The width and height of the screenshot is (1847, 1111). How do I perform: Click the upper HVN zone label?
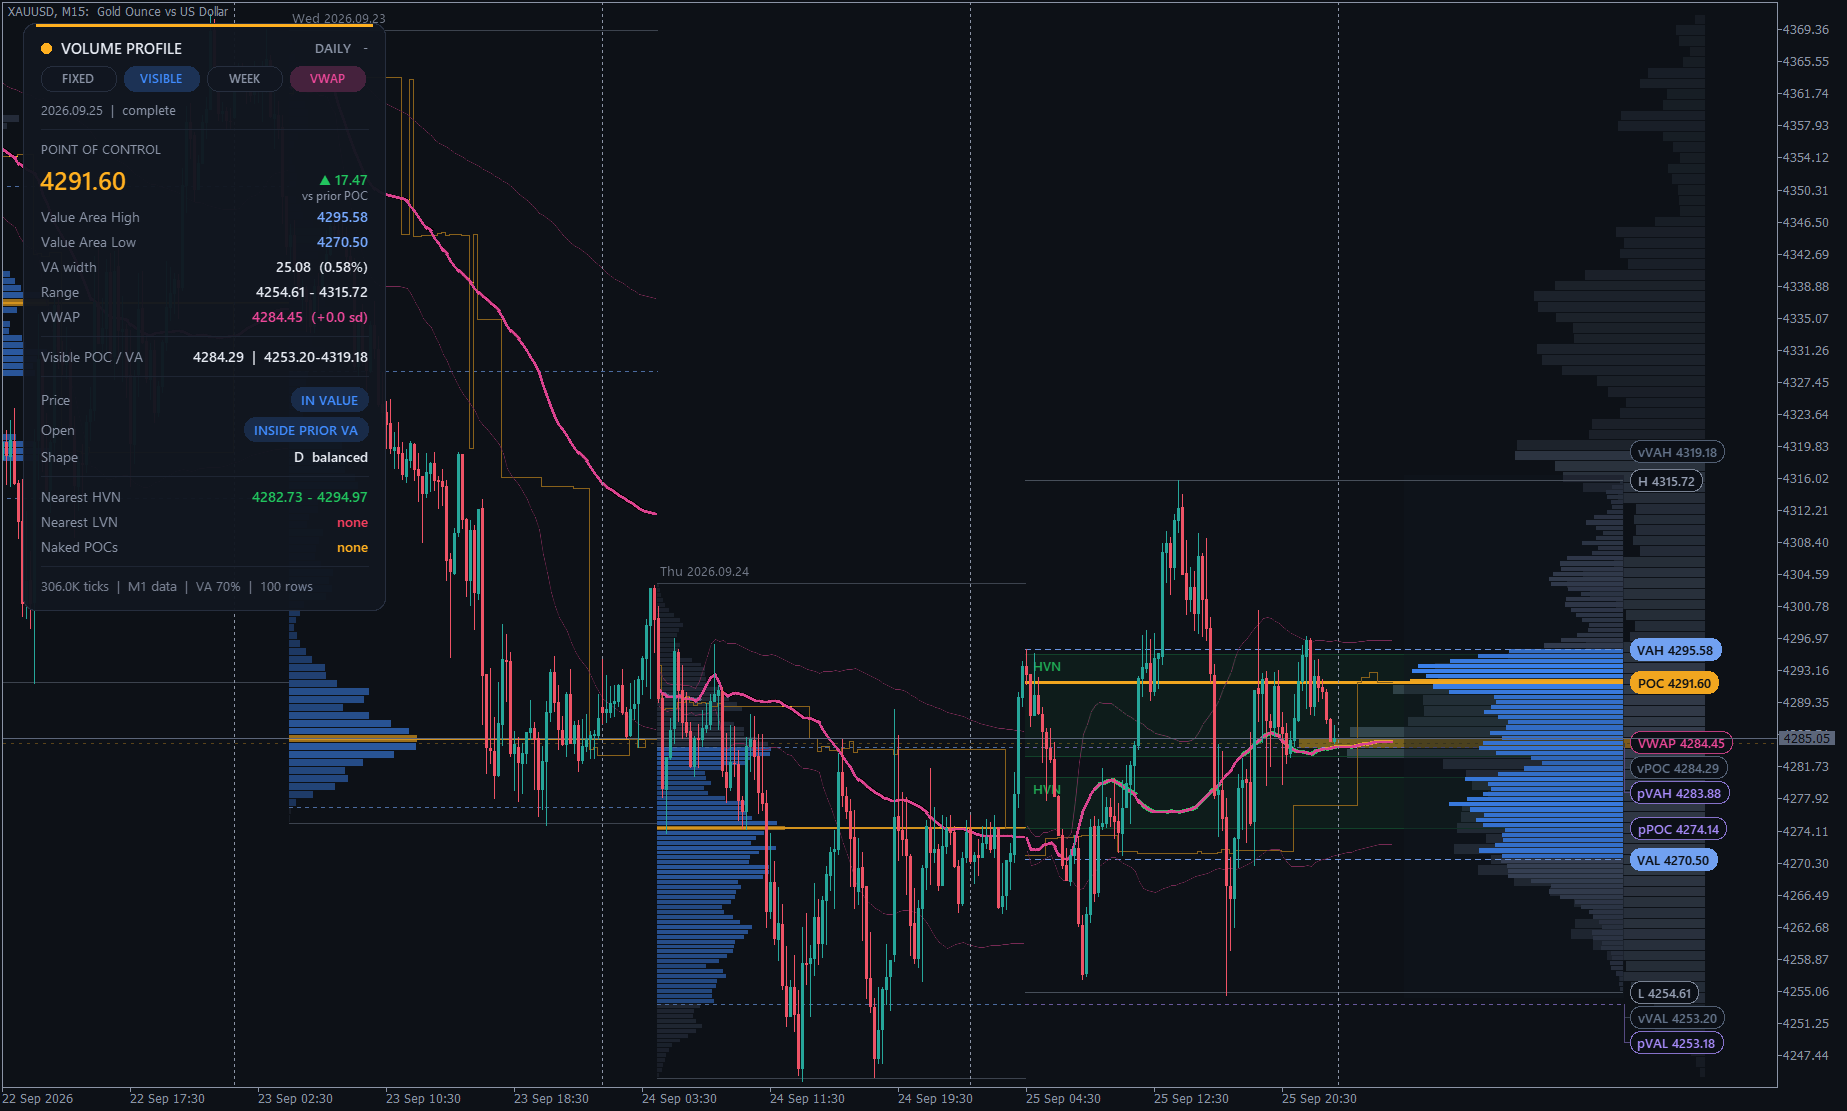pyautogui.click(x=1047, y=667)
